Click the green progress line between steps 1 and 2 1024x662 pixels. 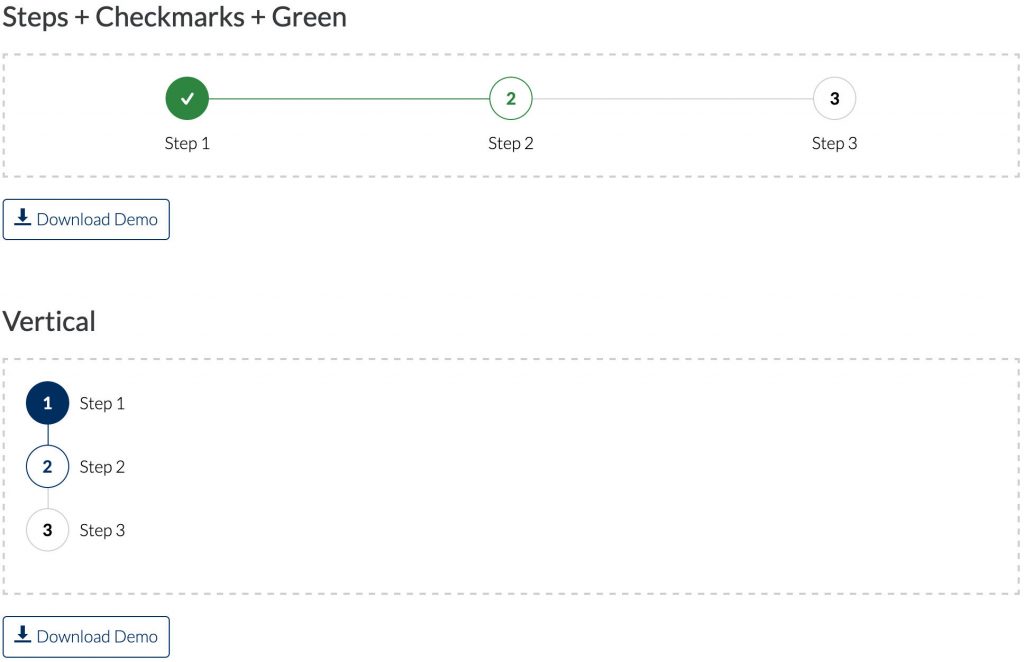(x=349, y=99)
